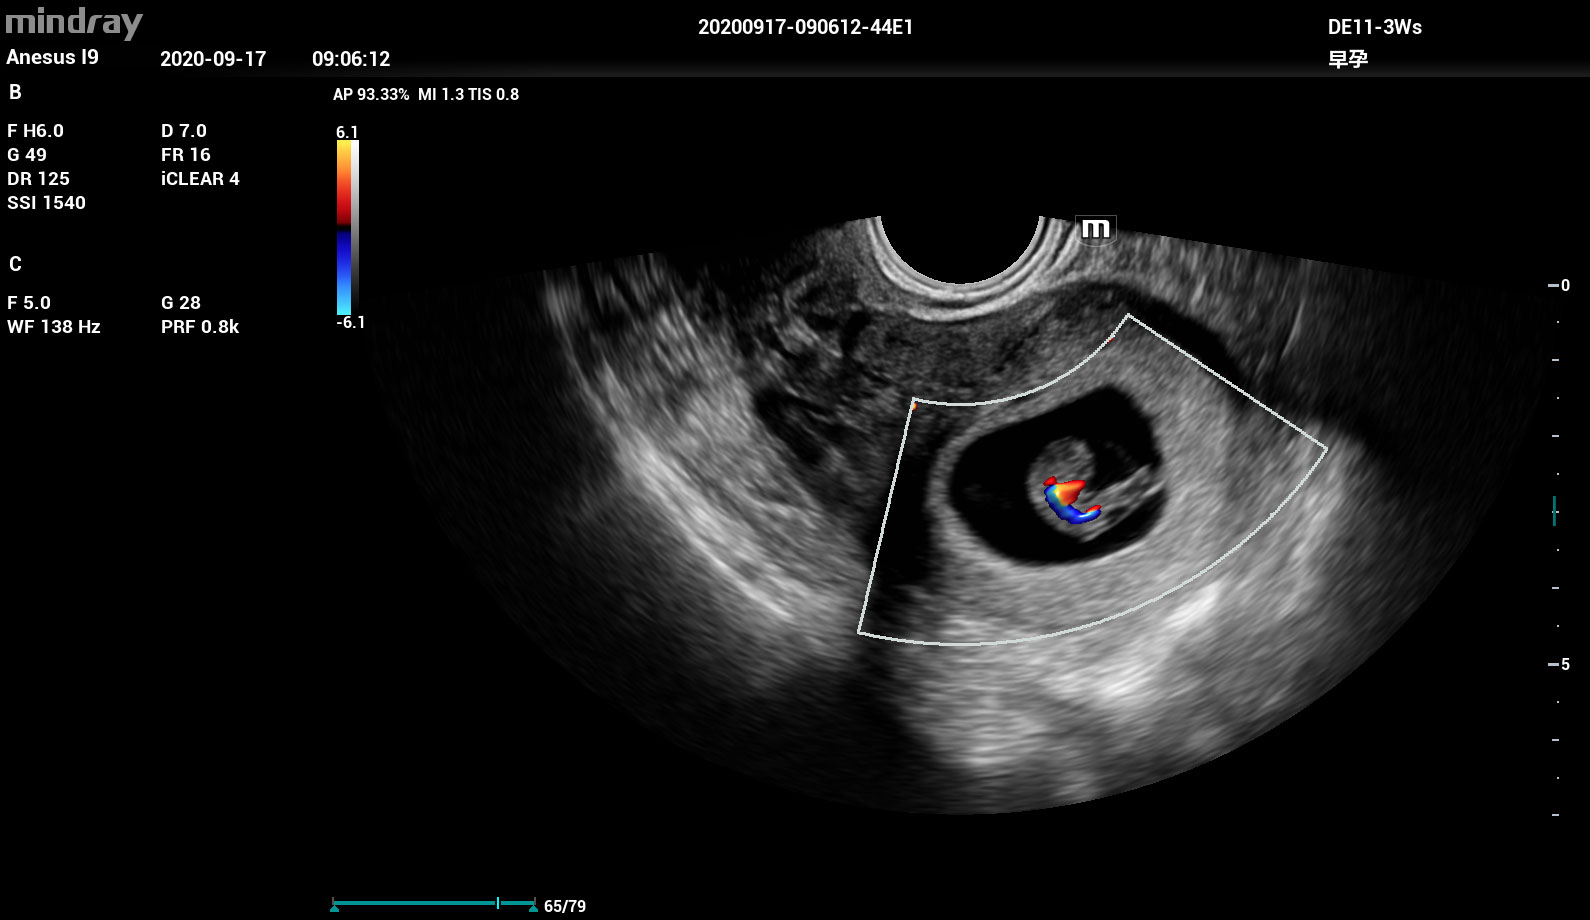The image size is (1590, 920).
Task: Click the color velocity scale bar
Action: pos(346,227)
